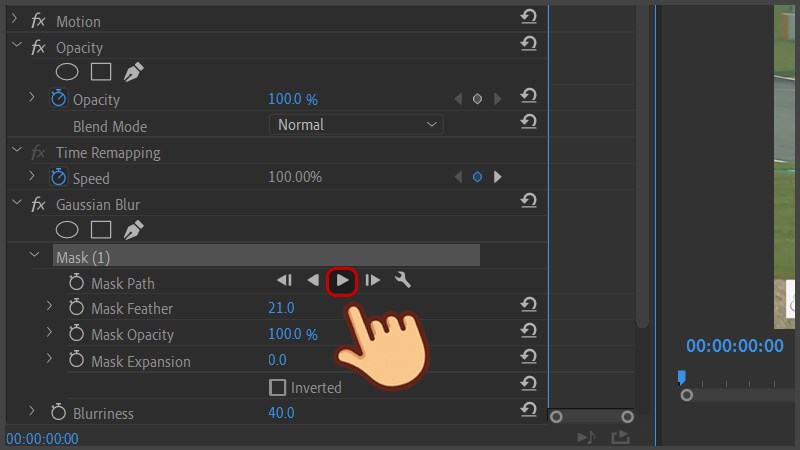Add or remove Speed keyframe
The image size is (800, 450).
(x=477, y=177)
